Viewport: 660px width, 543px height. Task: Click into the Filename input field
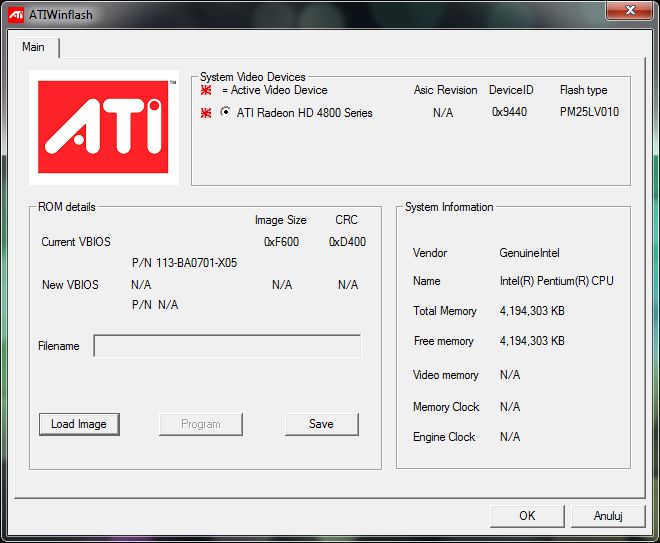coord(227,346)
